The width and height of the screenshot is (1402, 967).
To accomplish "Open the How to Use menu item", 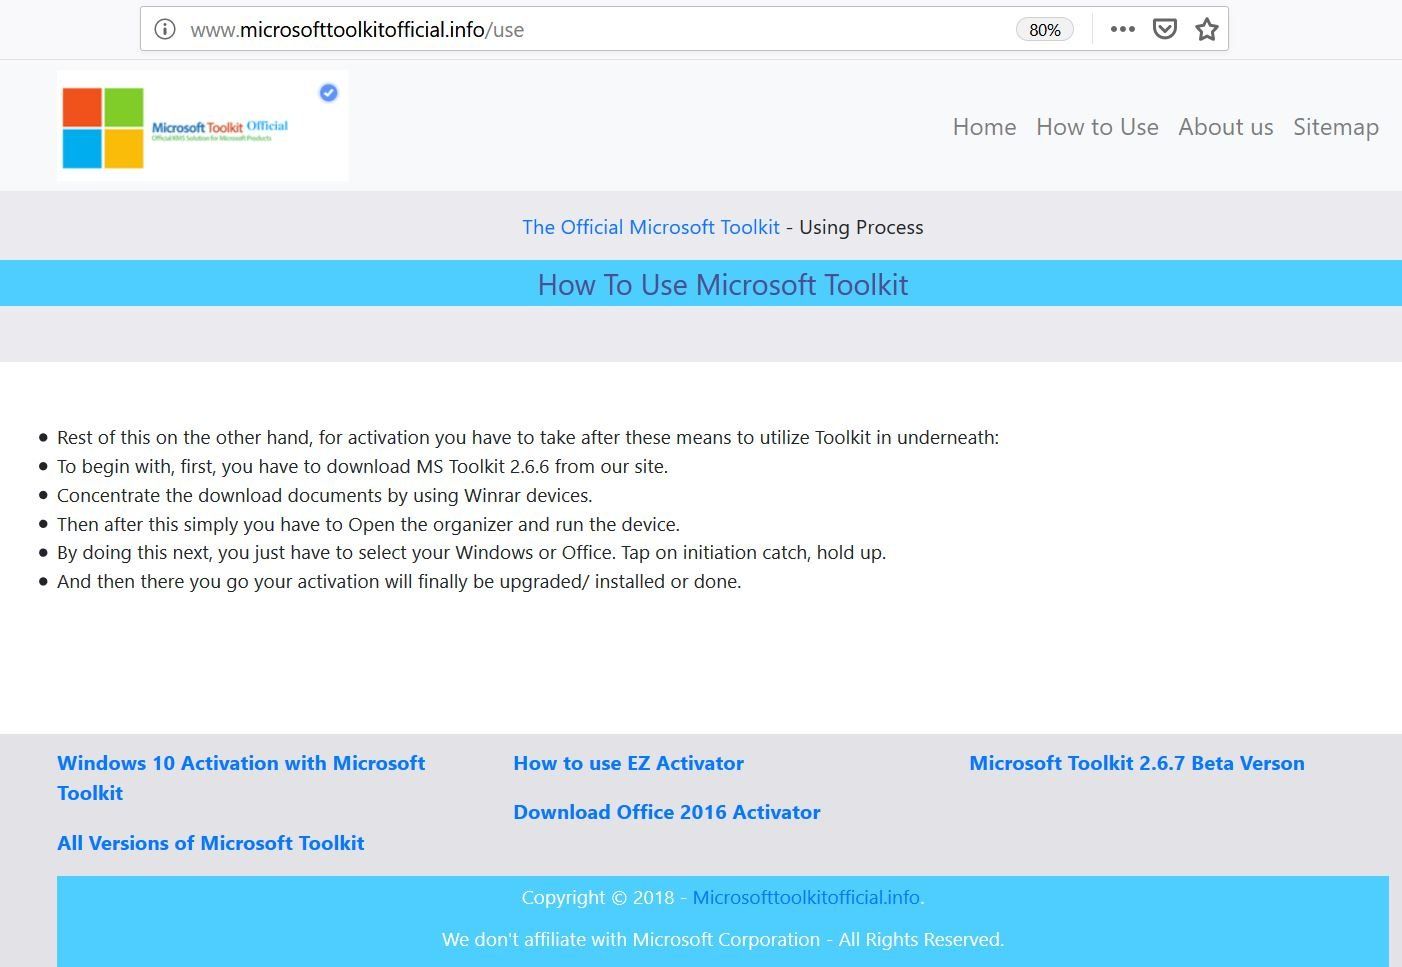I will [1097, 127].
